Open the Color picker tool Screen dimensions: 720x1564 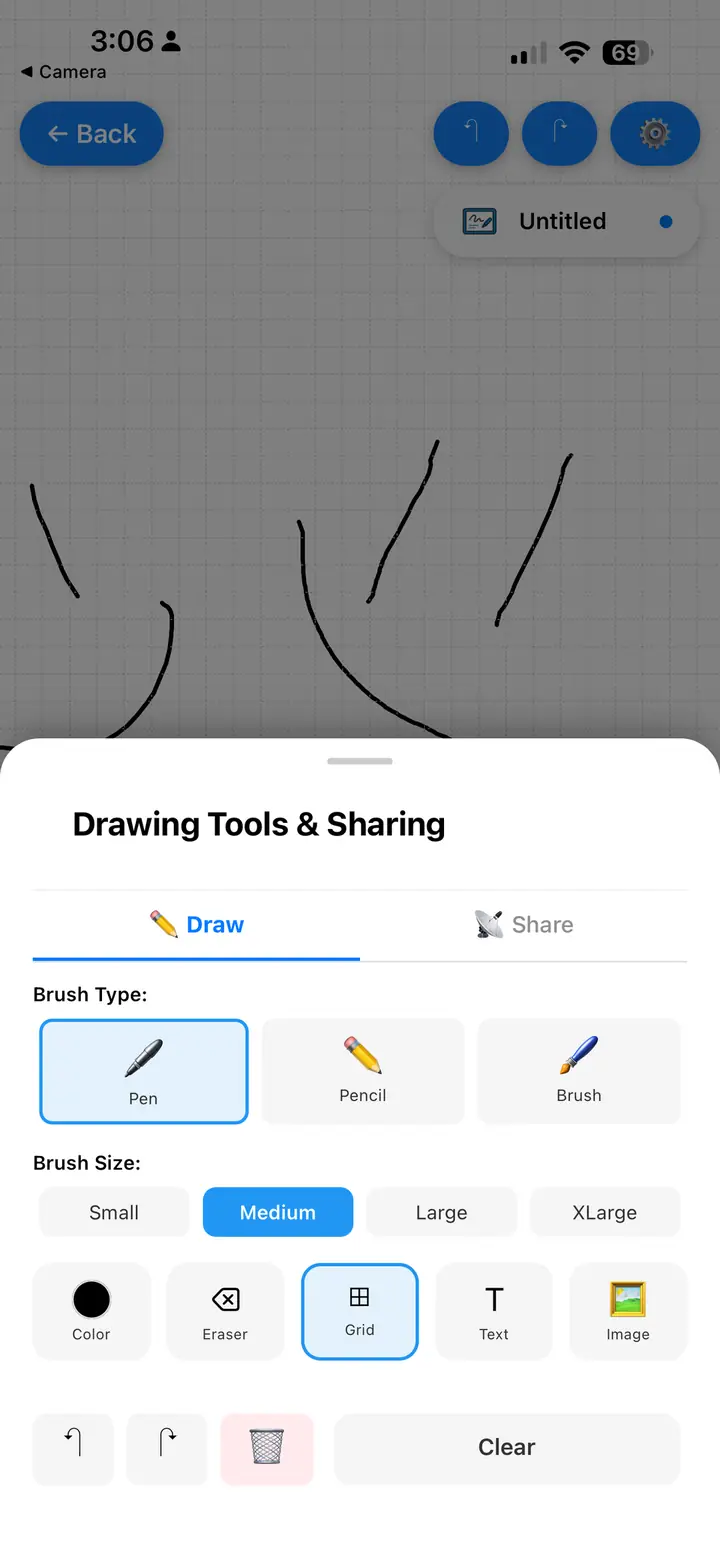91,1311
